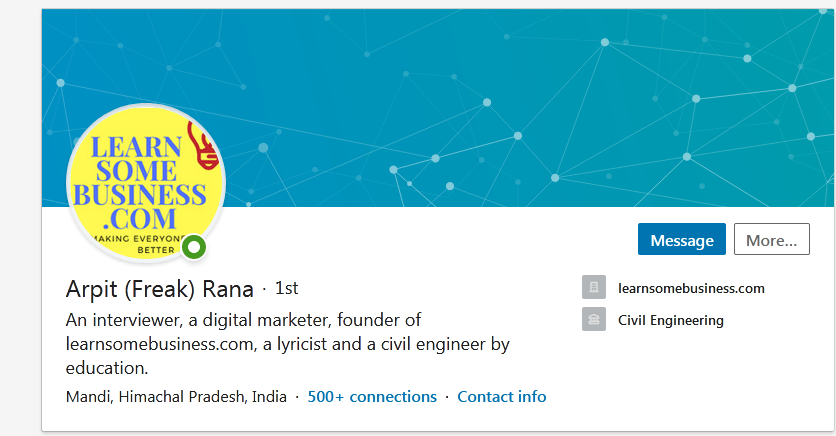Image resolution: width=836 pixels, height=436 pixels.
Task: Click the green online status indicator
Action: [x=194, y=247]
